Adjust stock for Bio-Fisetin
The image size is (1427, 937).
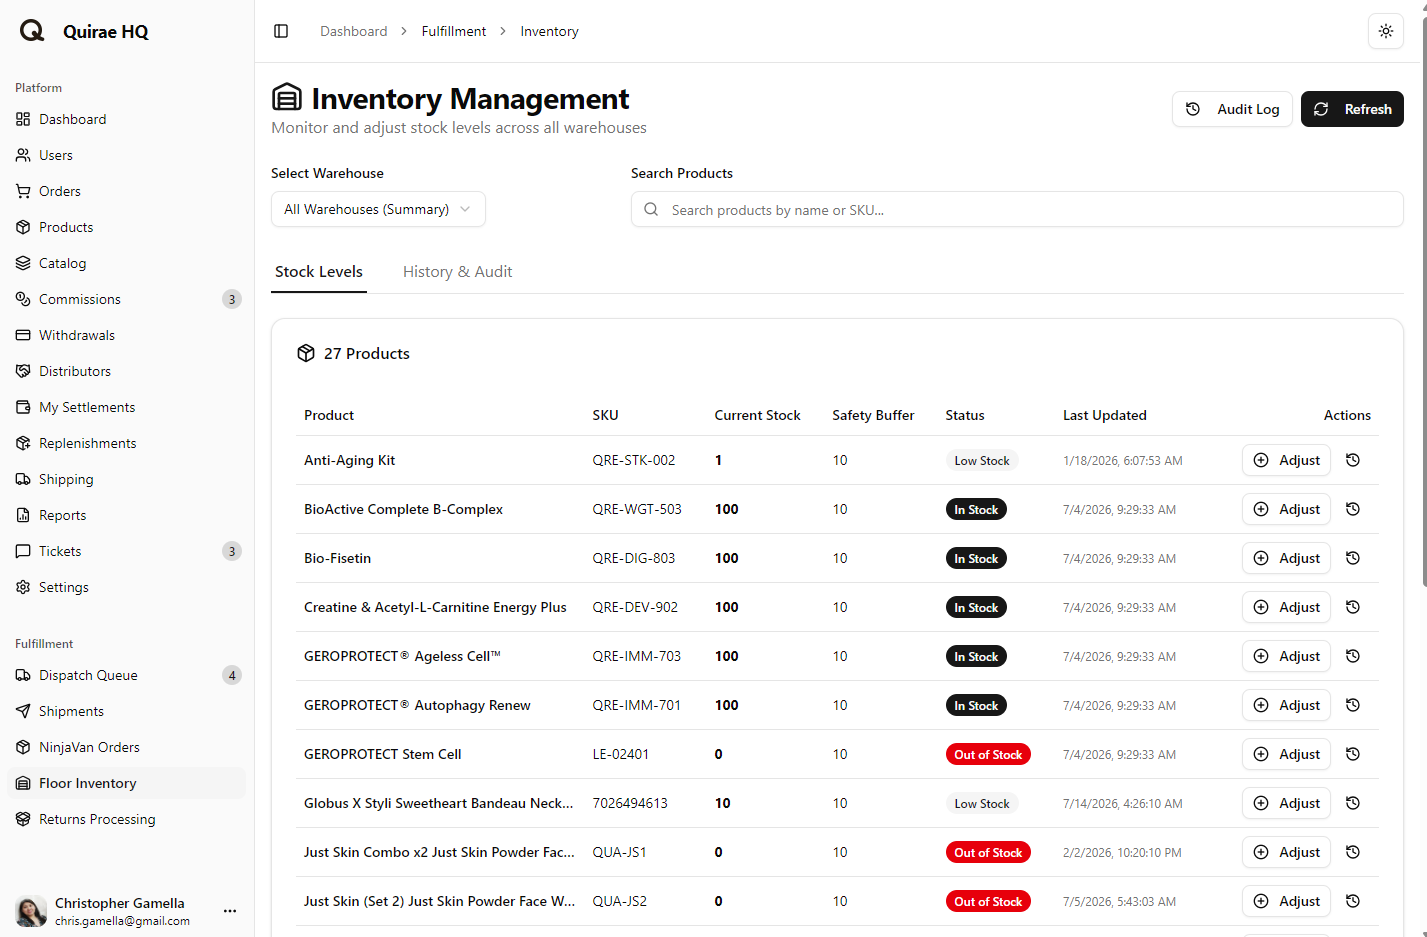tap(1286, 558)
